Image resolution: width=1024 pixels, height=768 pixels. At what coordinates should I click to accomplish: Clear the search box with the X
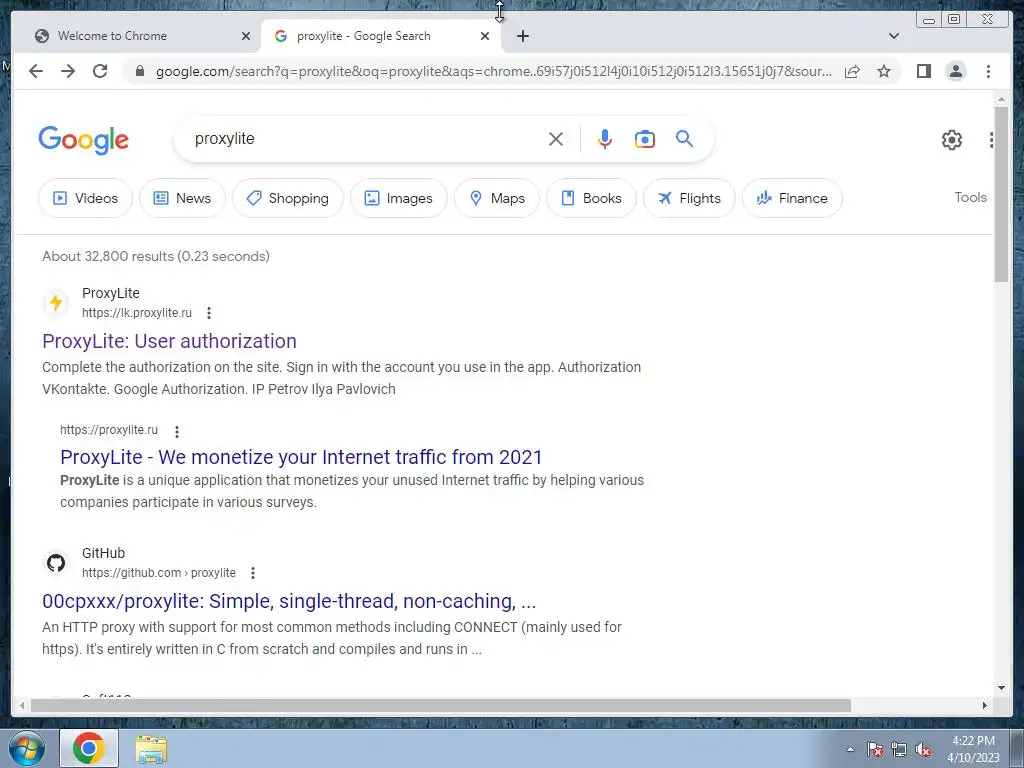tap(556, 139)
